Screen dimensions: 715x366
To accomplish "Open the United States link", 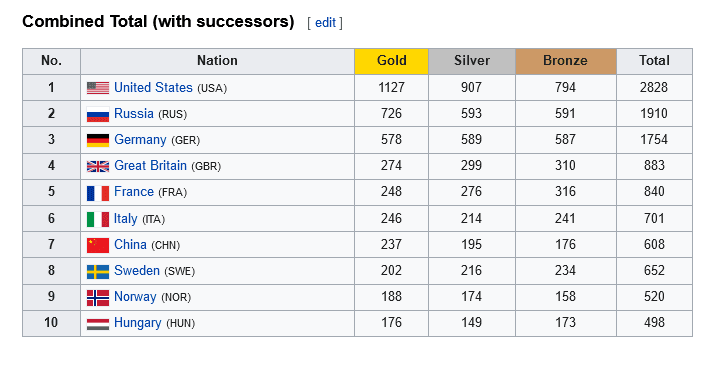I will tap(153, 88).
